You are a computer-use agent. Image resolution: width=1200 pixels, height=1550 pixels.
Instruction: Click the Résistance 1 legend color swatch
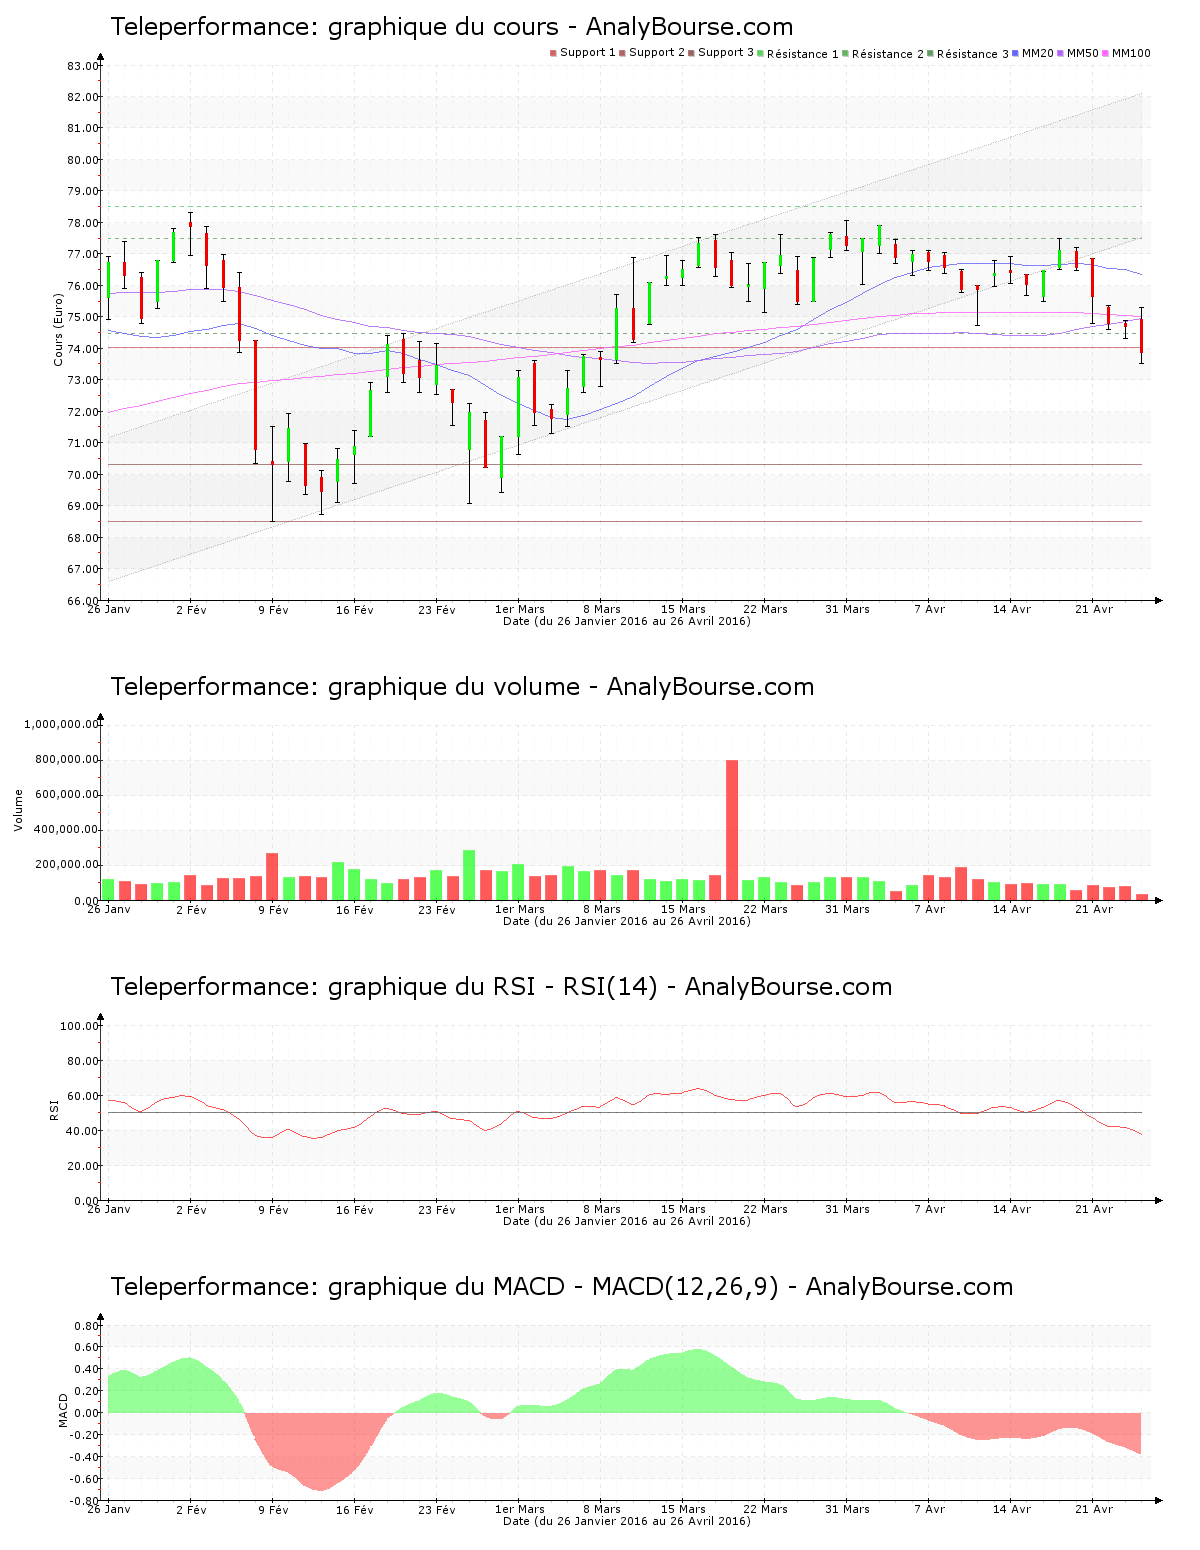click(x=761, y=53)
